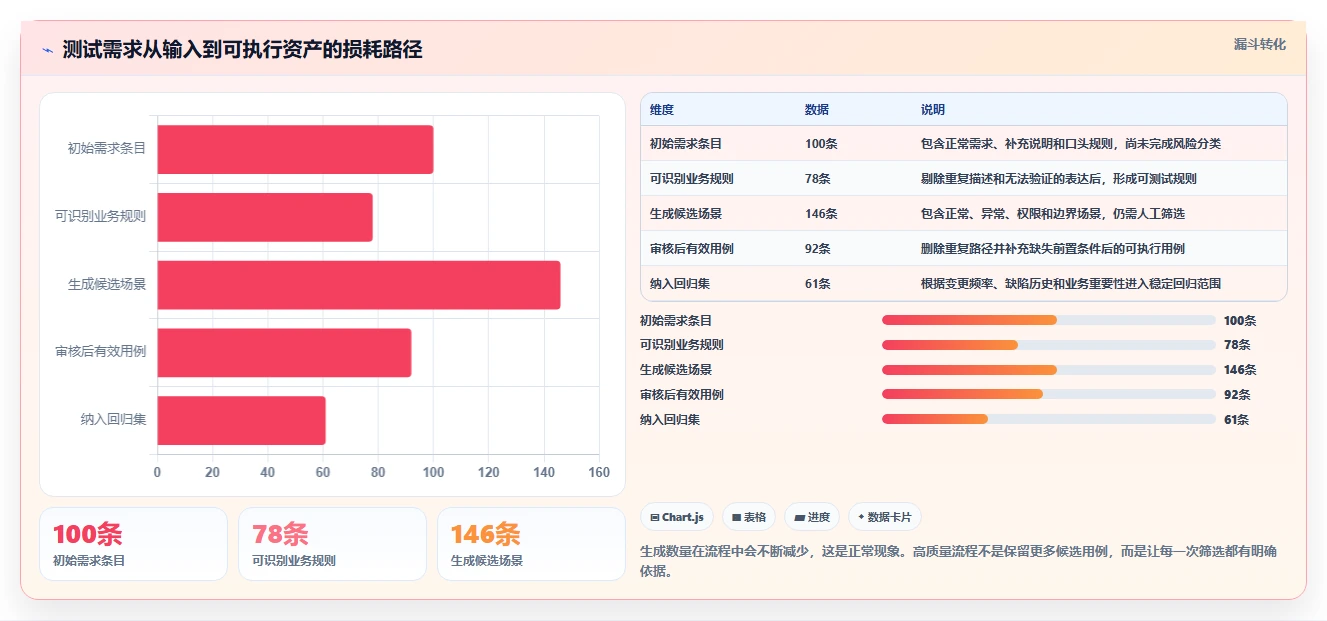Click the 可识别业务规则 cell in the table

(x=692, y=179)
